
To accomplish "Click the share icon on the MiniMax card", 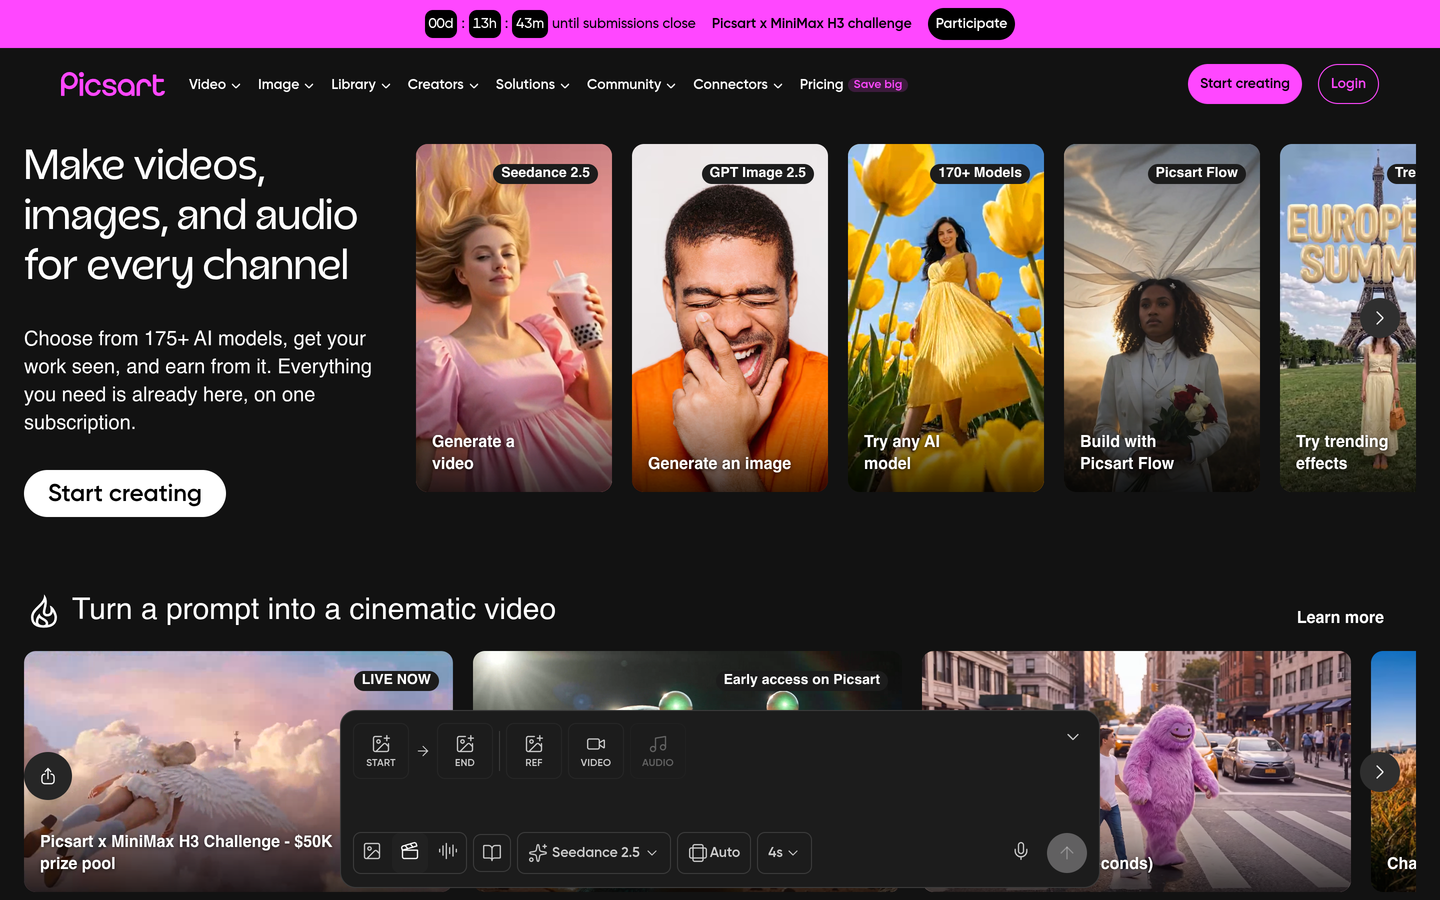I will pos(48,776).
